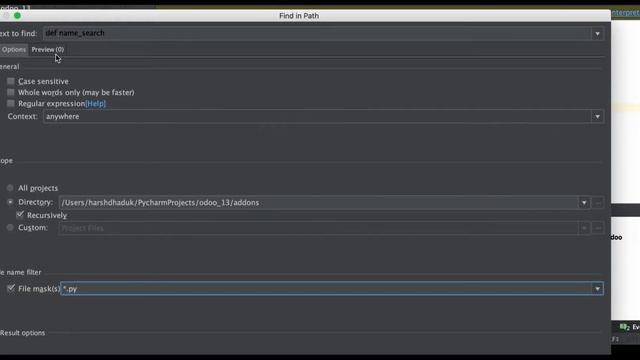Click the Custom scope ellipsis button
This screenshot has width=640, height=360.
598,228
